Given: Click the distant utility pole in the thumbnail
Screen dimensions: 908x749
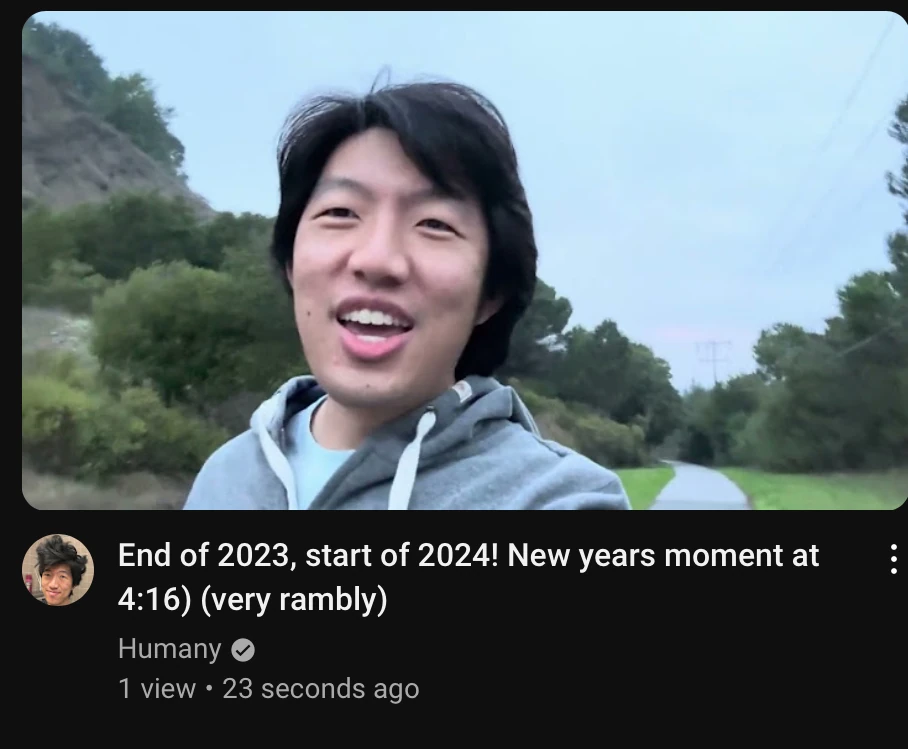Looking at the screenshot, I should click(713, 359).
